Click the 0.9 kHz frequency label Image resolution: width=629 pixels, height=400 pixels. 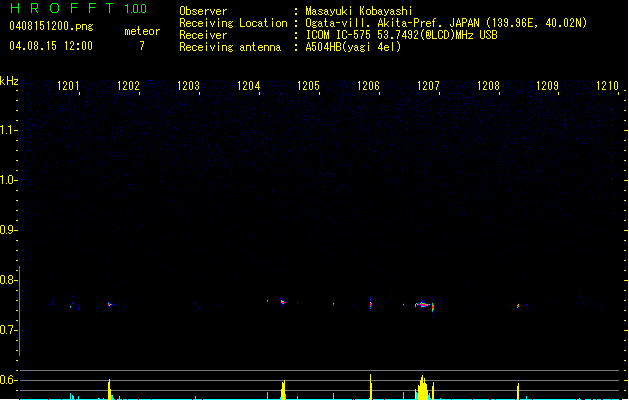point(8,230)
